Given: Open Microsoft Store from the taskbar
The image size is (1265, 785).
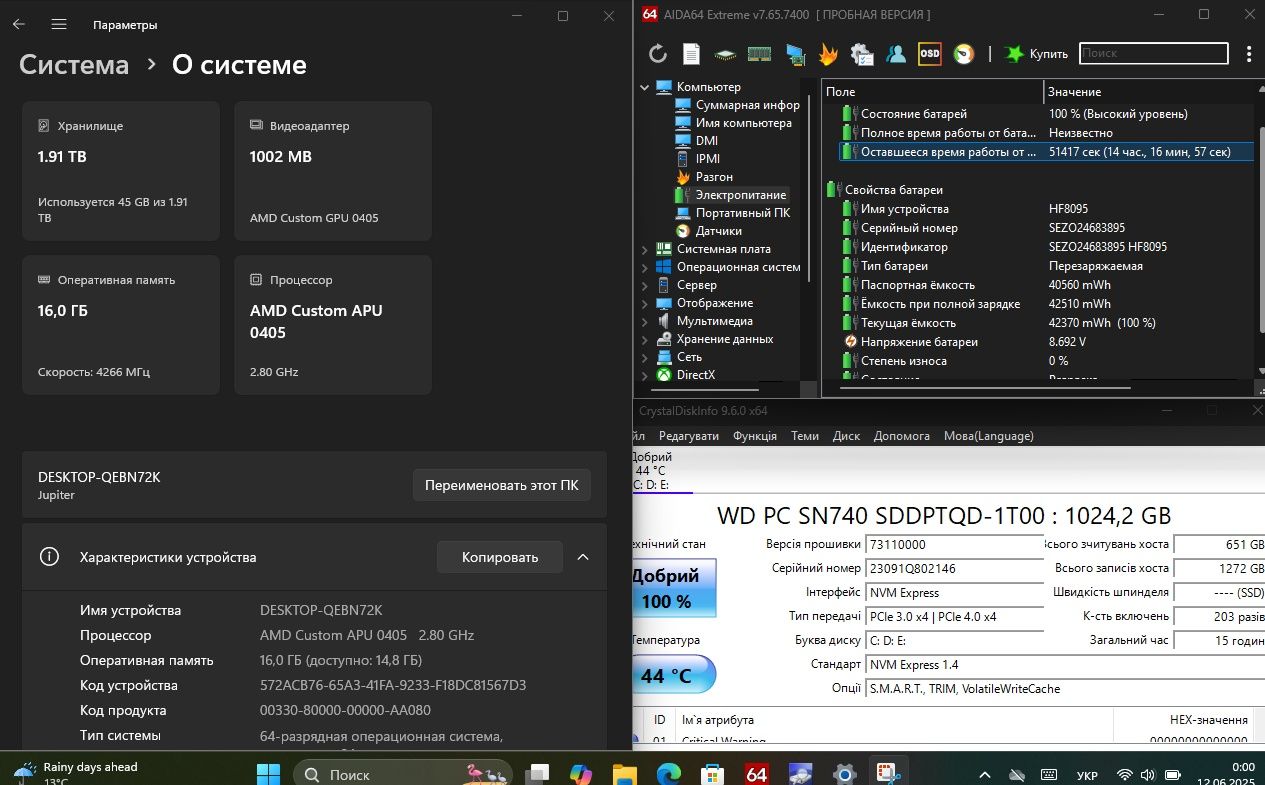Looking at the screenshot, I should 713,774.
